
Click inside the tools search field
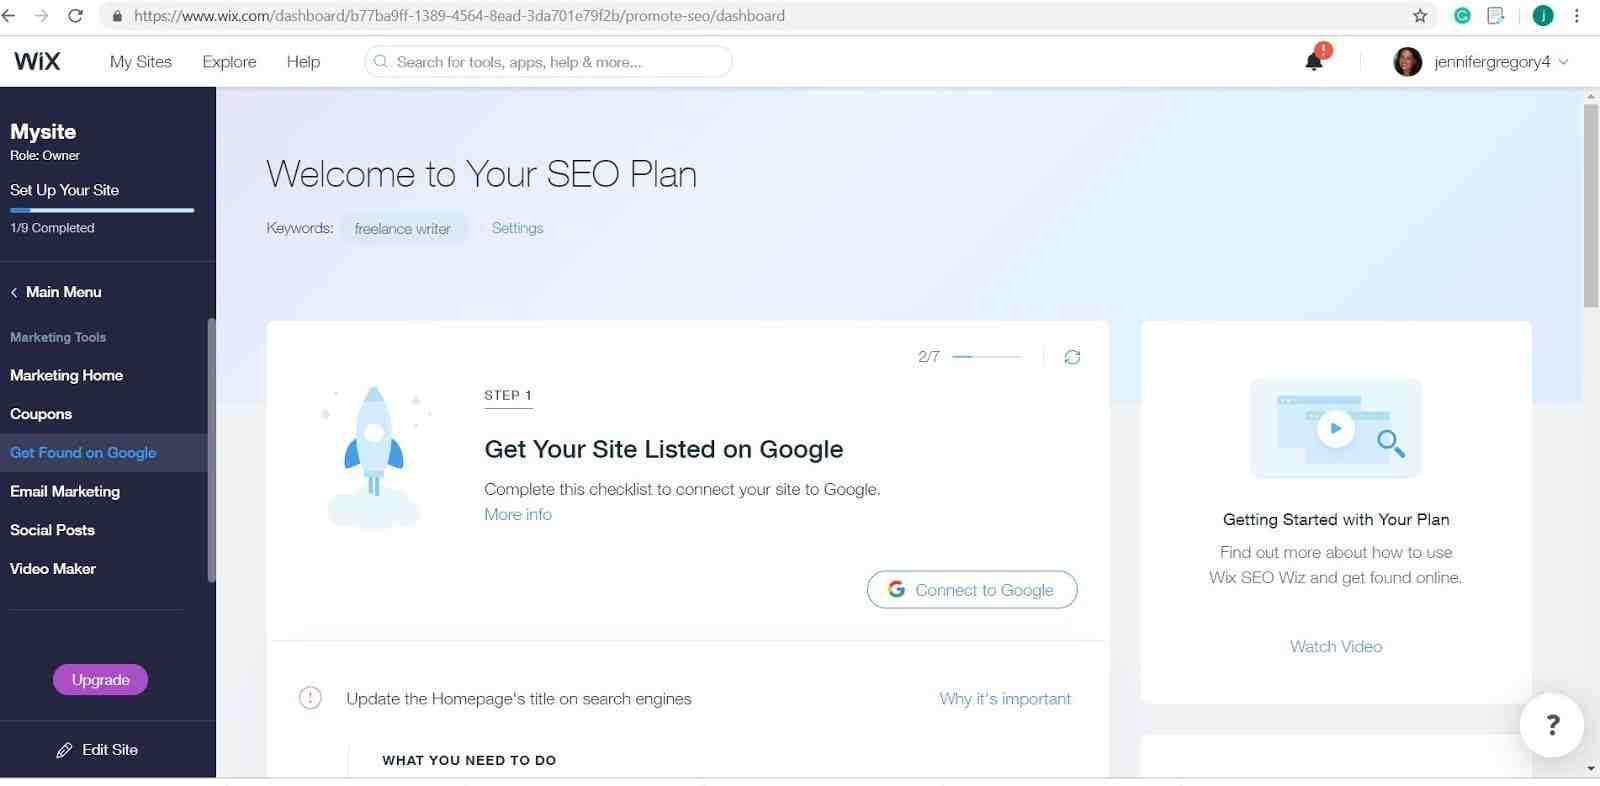tap(550, 61)
